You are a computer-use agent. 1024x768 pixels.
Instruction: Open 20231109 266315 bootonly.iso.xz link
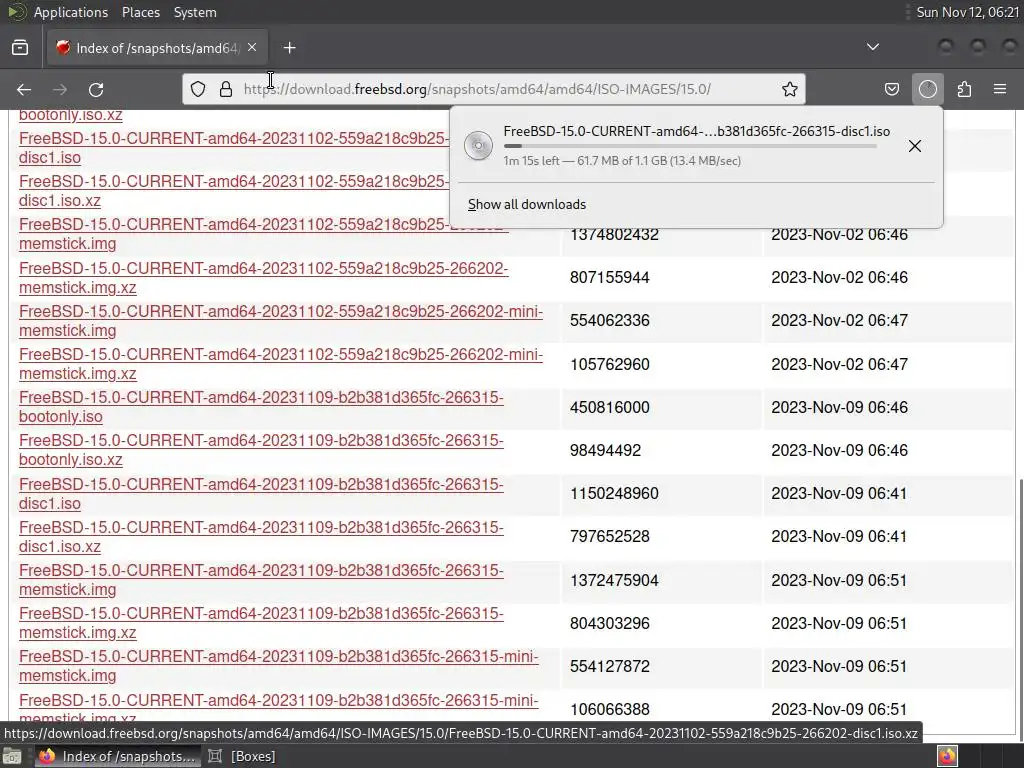[261, 450]
